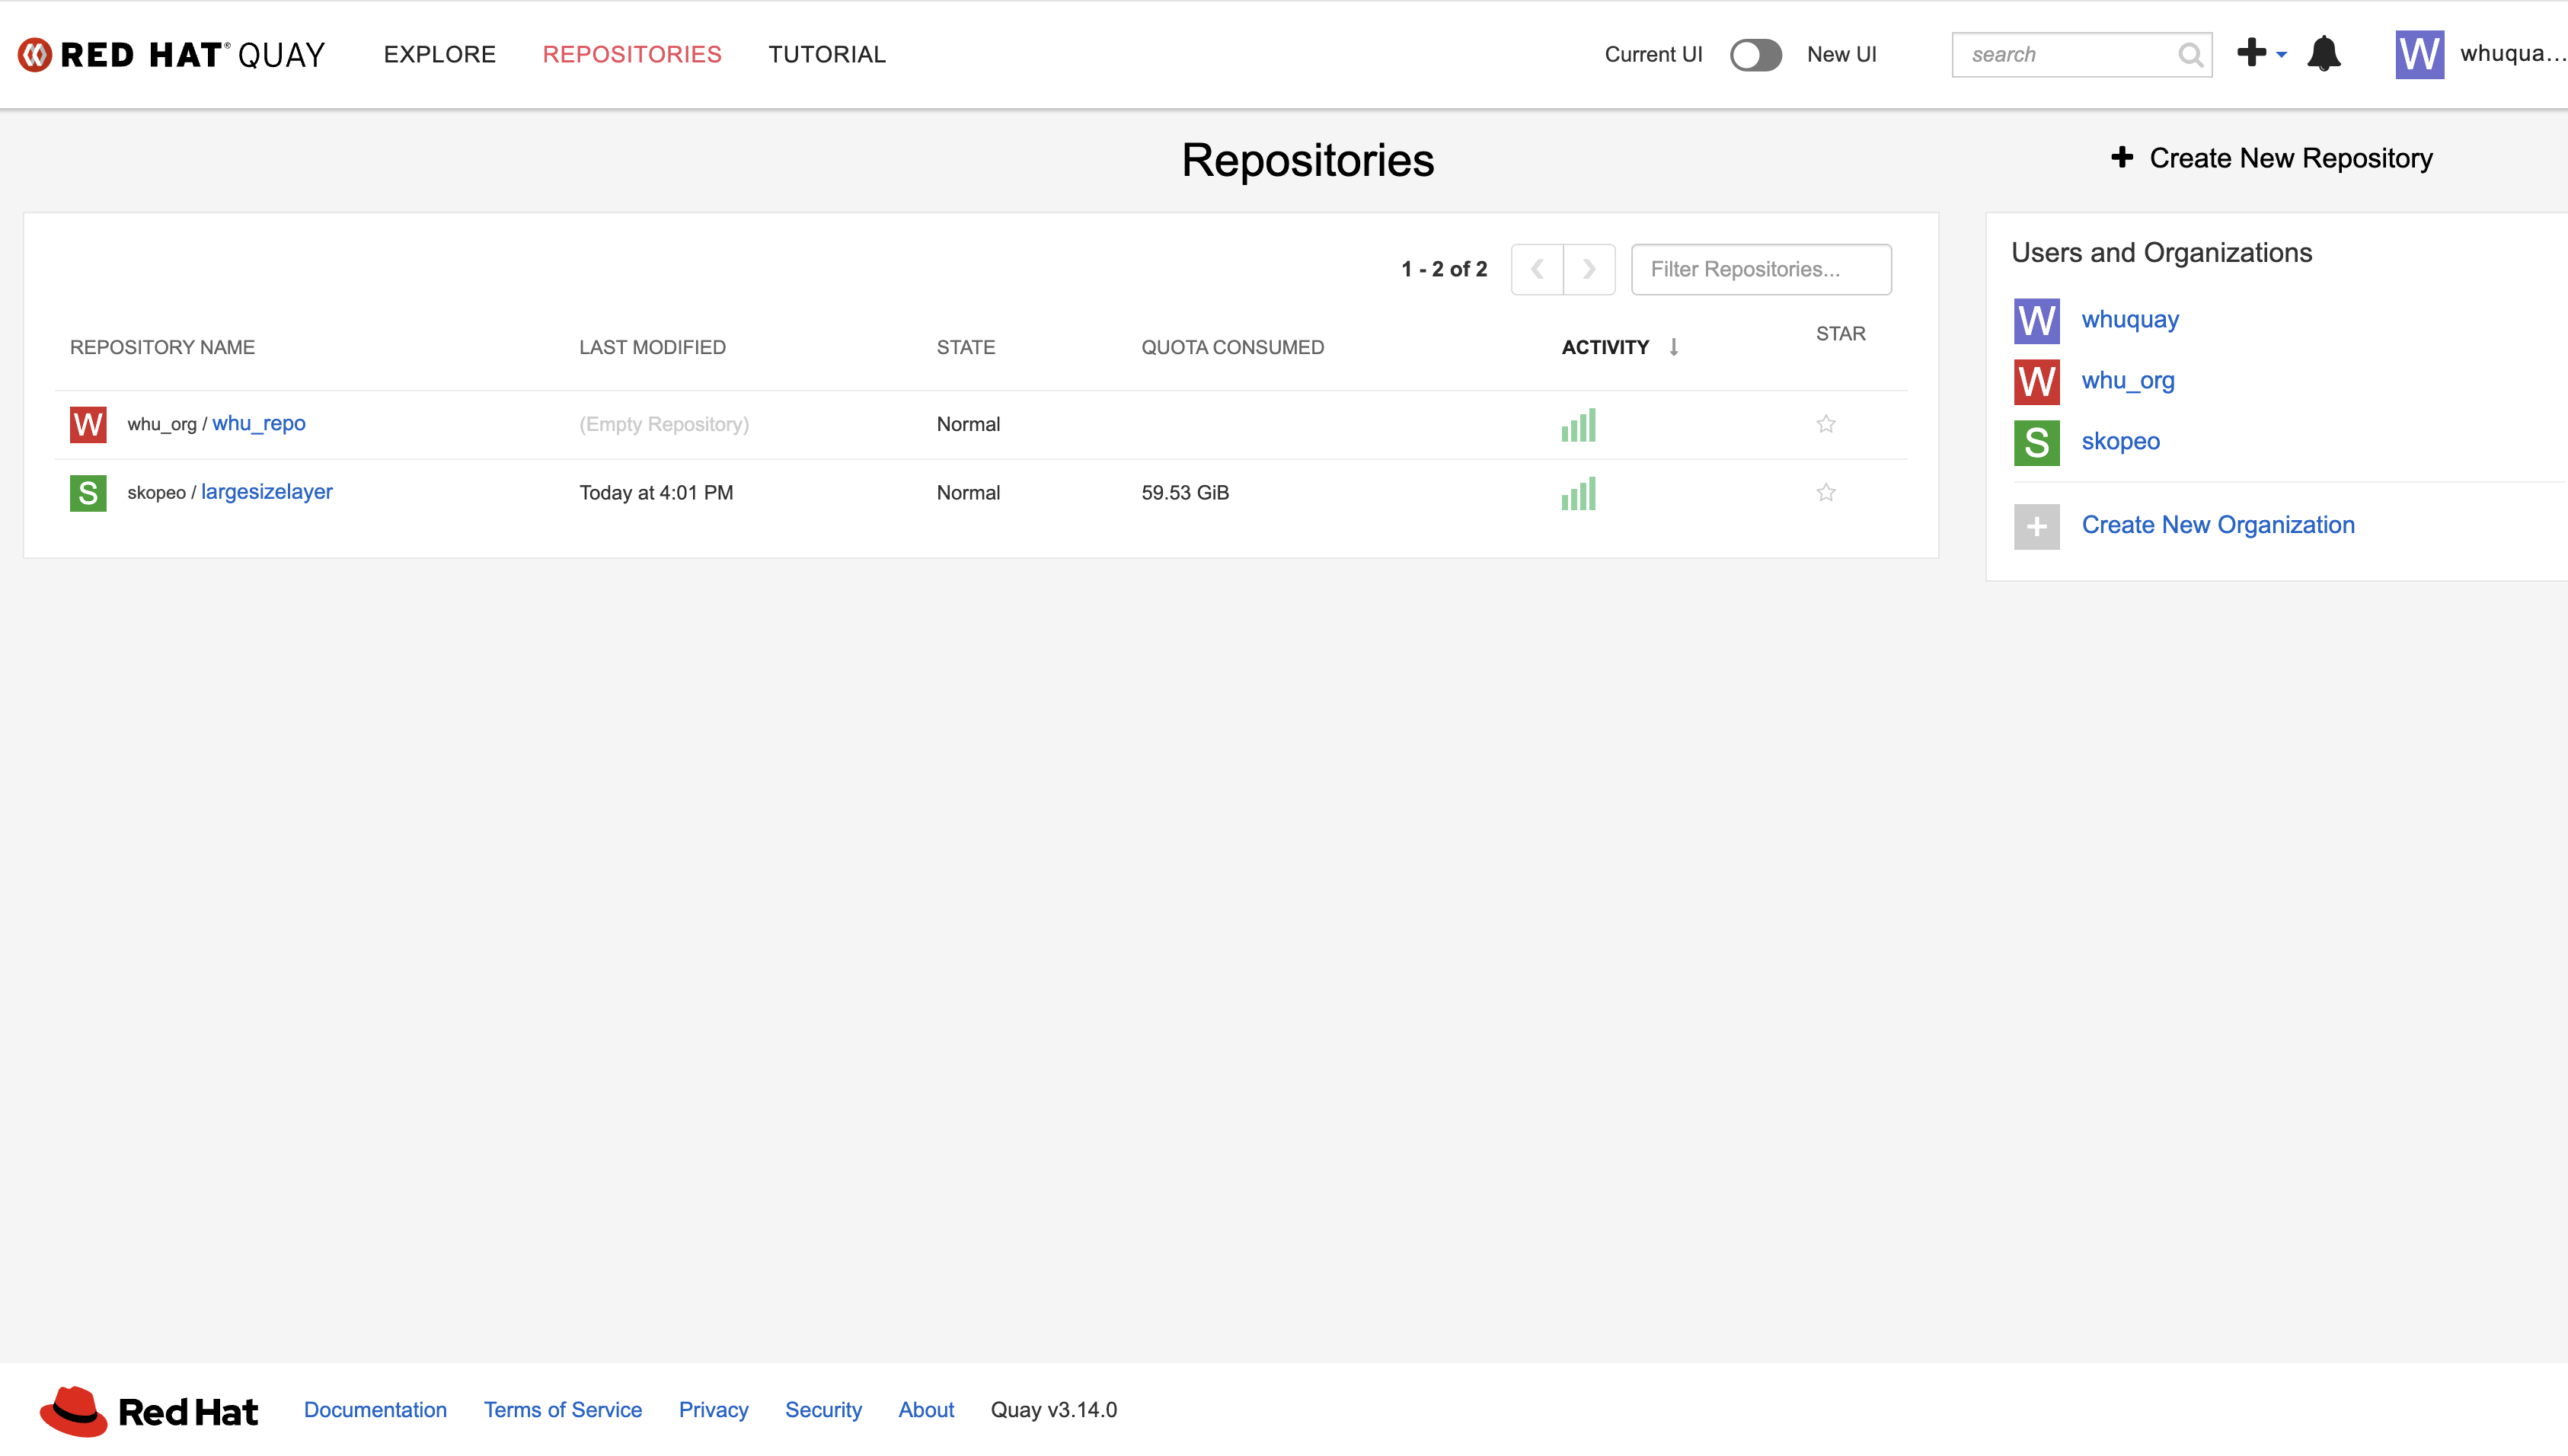The width and height of the screenshot is (2568, 1456).
Task: Click activity bars icon for whu_repo
Action: pos(1578,425)
